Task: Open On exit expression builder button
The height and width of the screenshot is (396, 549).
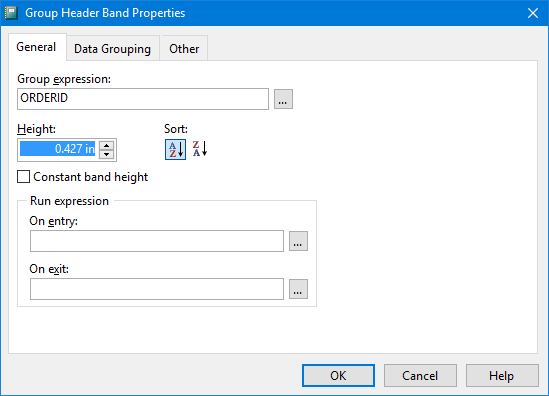Action: click(298, 289)
